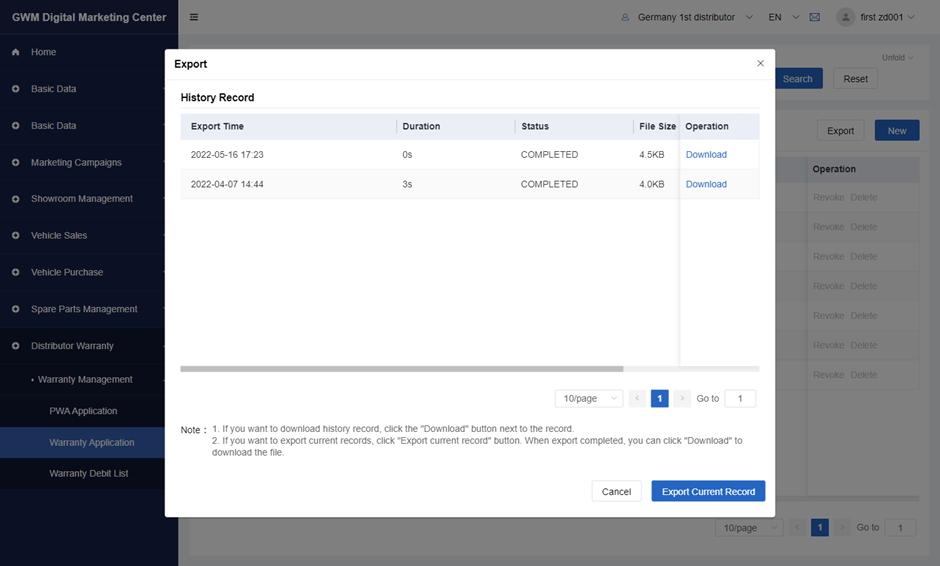
Task: Go to previous page in Export dialog
Action: tap(637, 398)
